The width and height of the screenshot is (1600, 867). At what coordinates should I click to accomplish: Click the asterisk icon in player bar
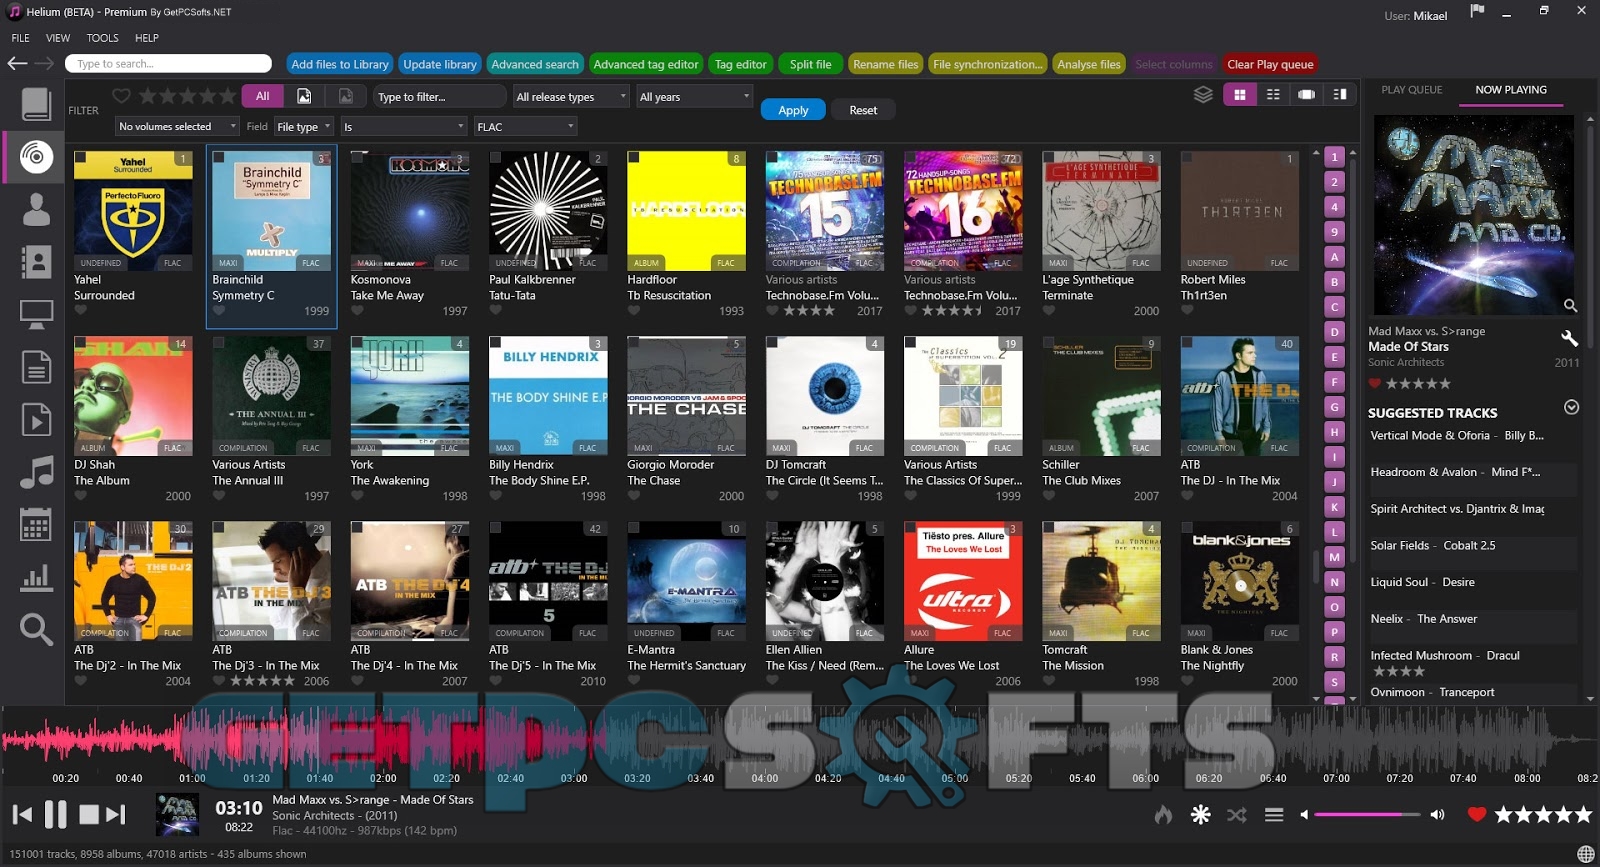(x=1201, y=815)
